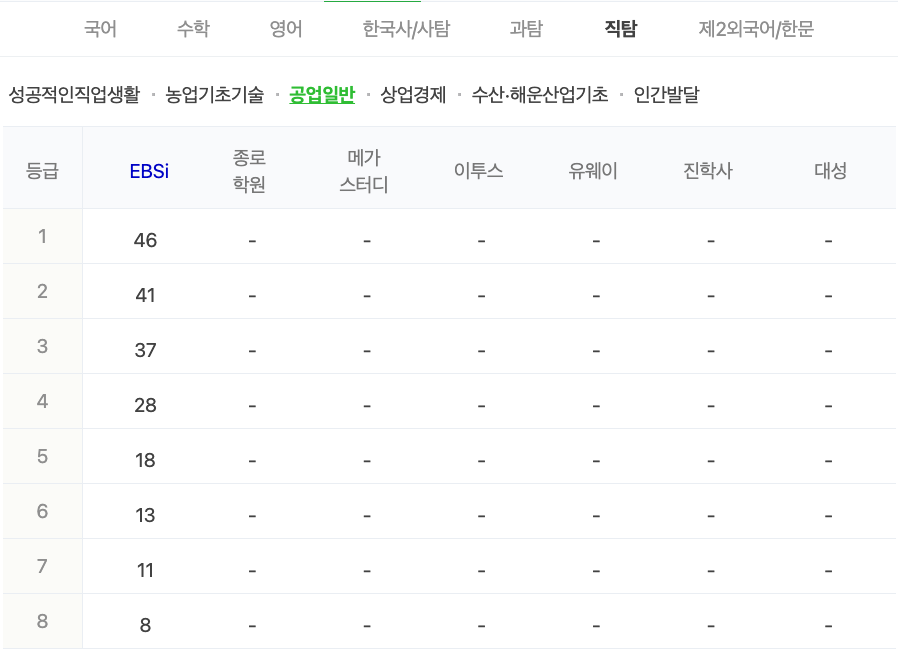Open the 과탐 subject tab

[524, 29]
